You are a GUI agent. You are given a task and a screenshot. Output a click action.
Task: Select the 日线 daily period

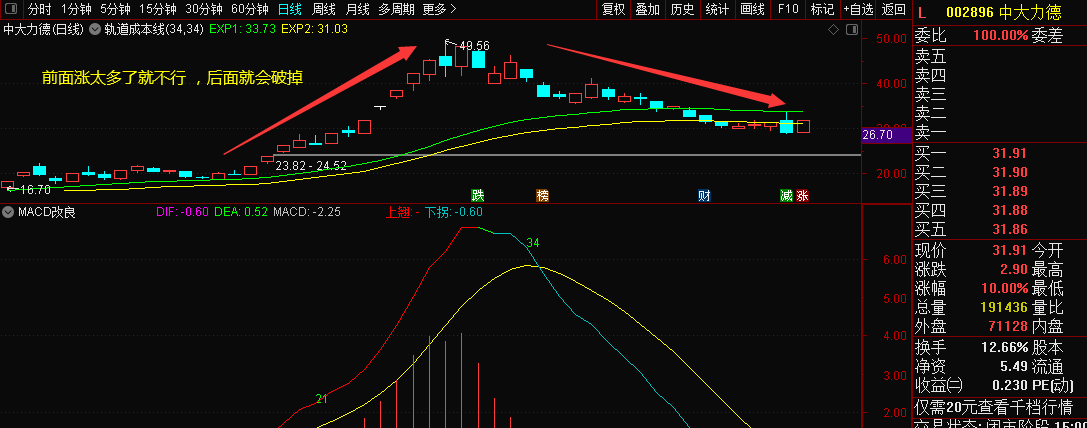[x=289, y=10]
